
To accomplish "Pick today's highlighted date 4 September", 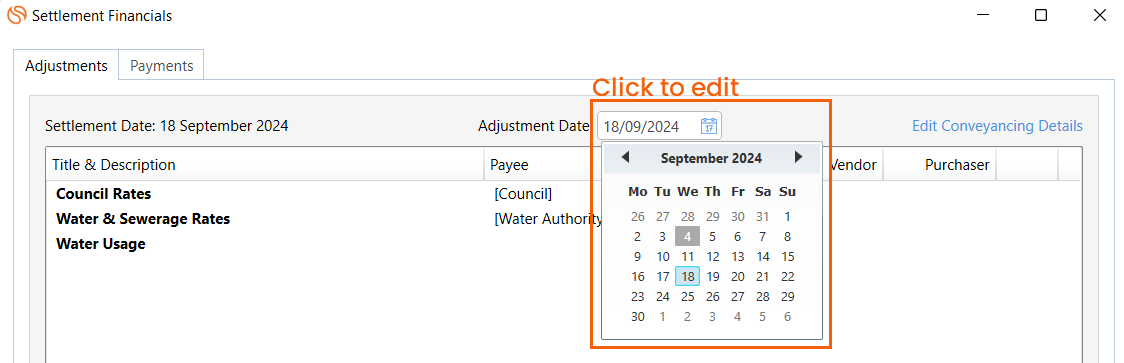I will (687, 236).
